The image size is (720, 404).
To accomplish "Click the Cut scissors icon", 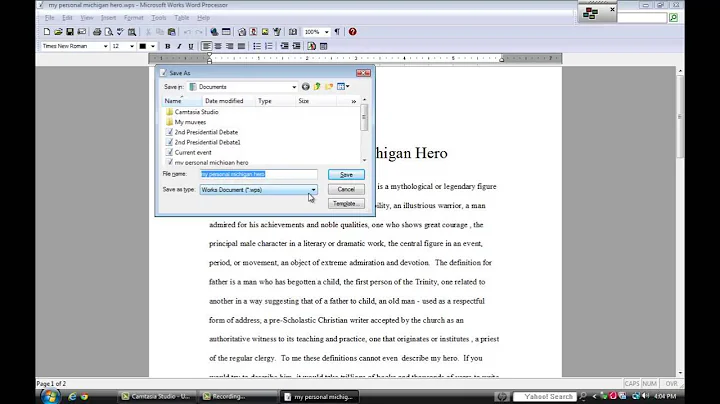I will (148, 32).
